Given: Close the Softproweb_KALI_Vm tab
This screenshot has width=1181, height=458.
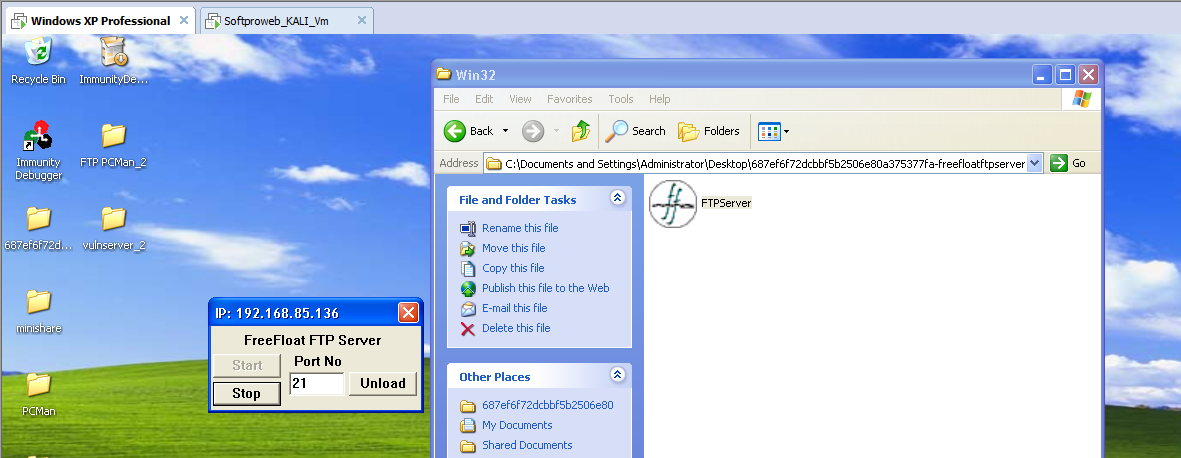Looking at the screenshot, I should (362, 20).
